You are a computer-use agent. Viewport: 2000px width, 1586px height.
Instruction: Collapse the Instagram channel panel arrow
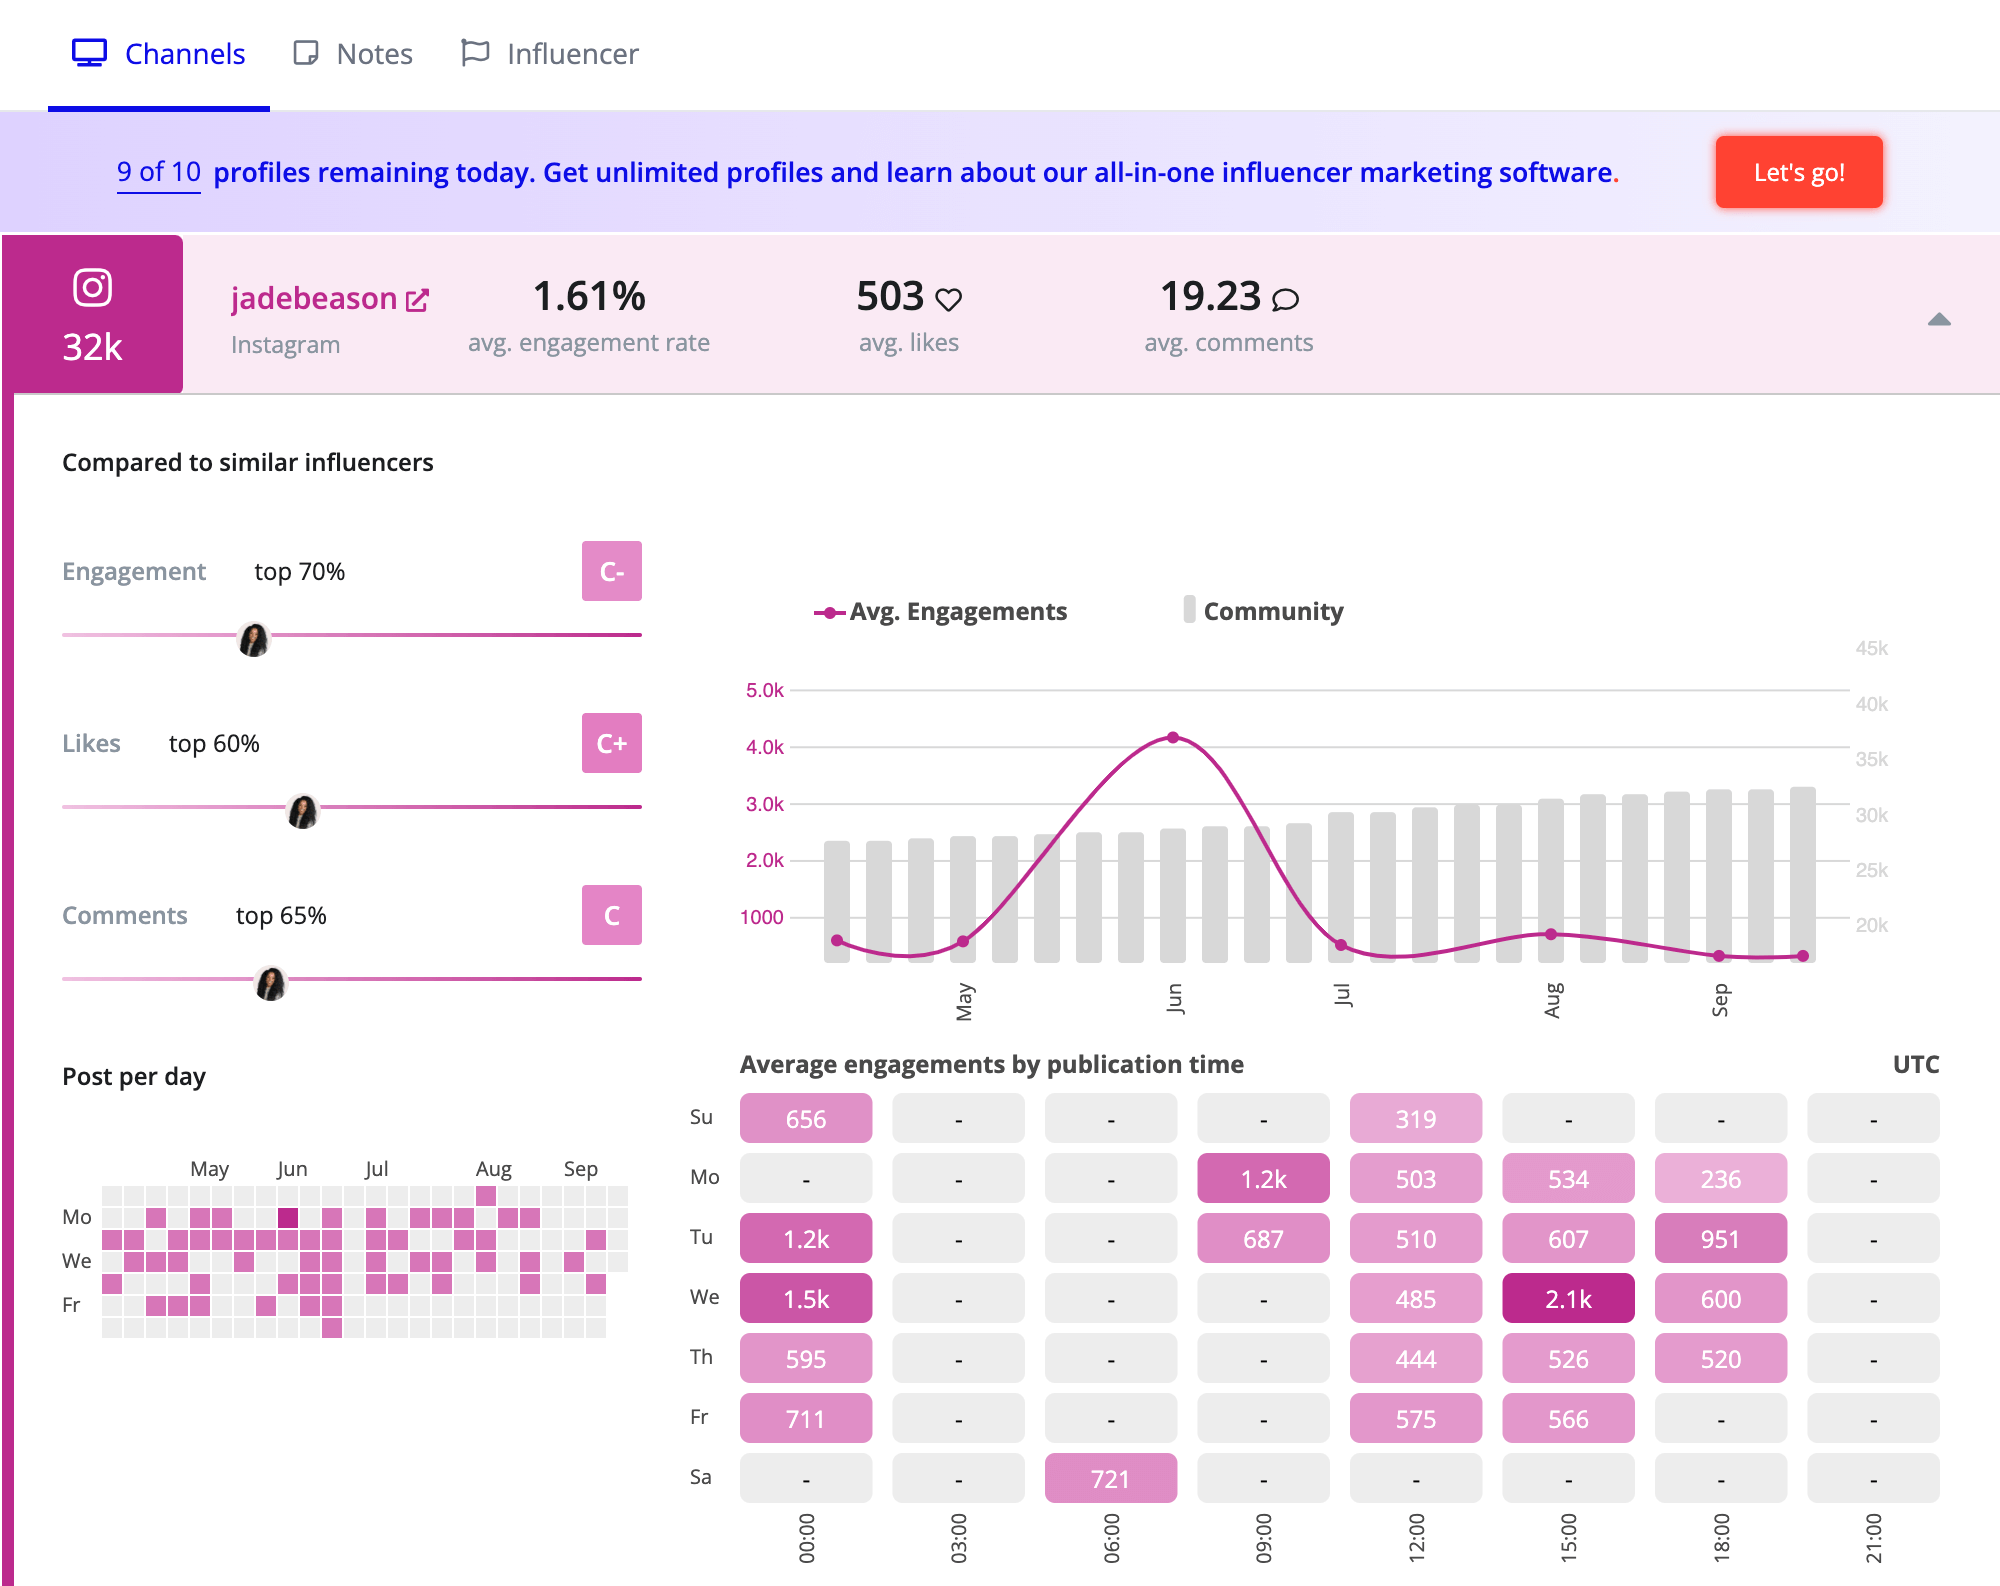pyautogui.click(x=1938, y=320)
